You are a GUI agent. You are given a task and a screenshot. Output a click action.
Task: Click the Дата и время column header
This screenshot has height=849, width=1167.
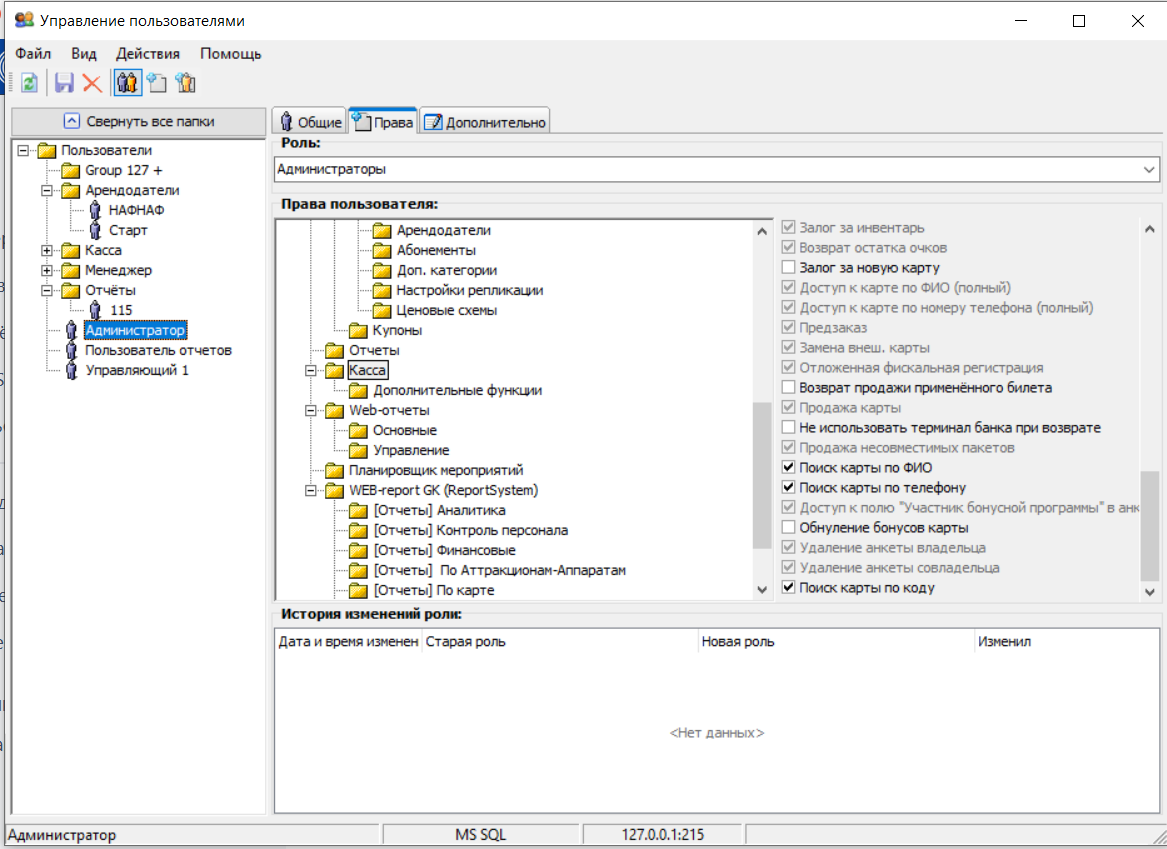348,641
